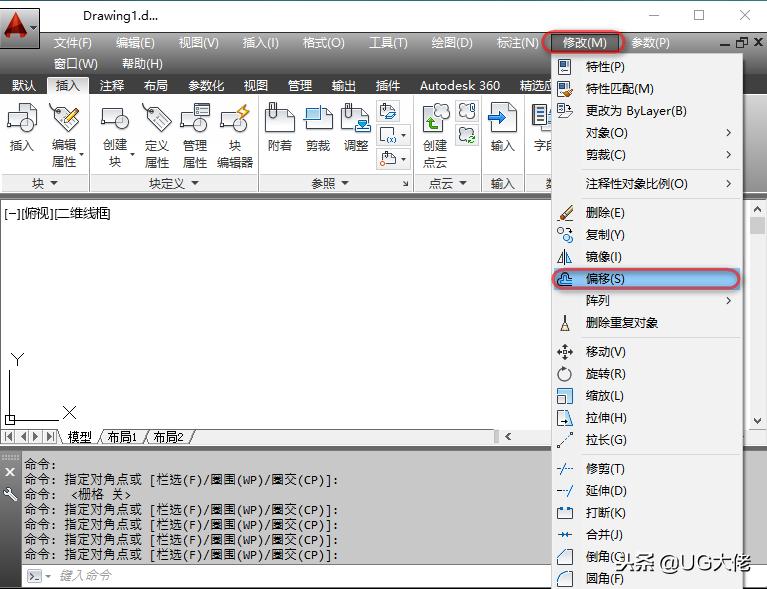Choose Stretch (拉伸) in Modify menu
The width and height of the screenshot is (767, 589).
647,418
